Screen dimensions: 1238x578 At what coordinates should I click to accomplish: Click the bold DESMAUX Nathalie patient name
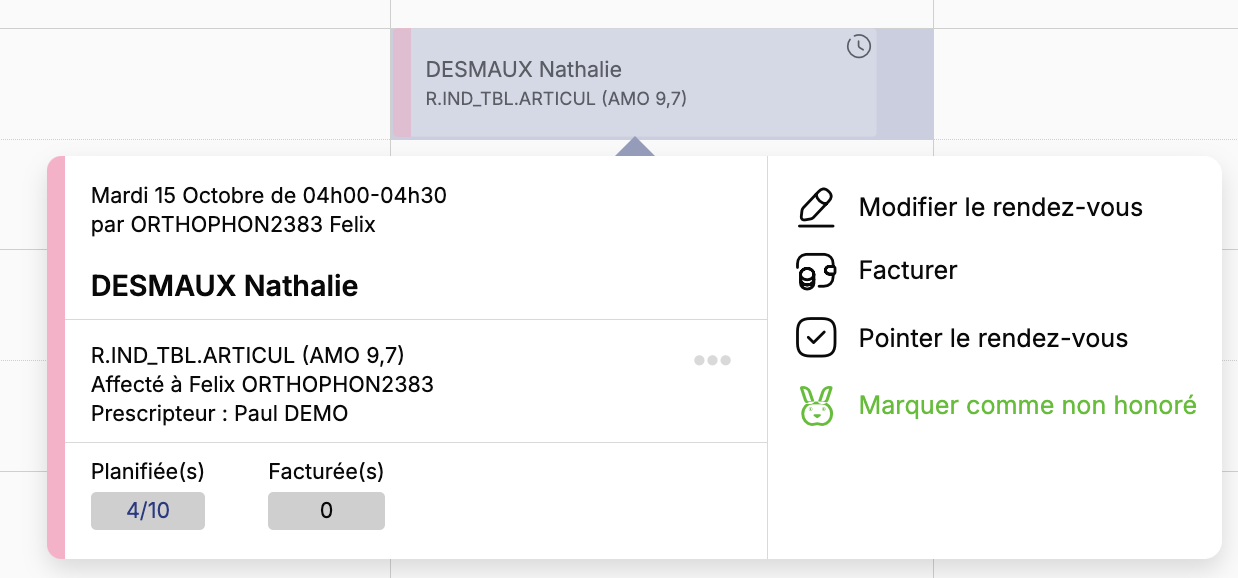click(x=224, y=286)
